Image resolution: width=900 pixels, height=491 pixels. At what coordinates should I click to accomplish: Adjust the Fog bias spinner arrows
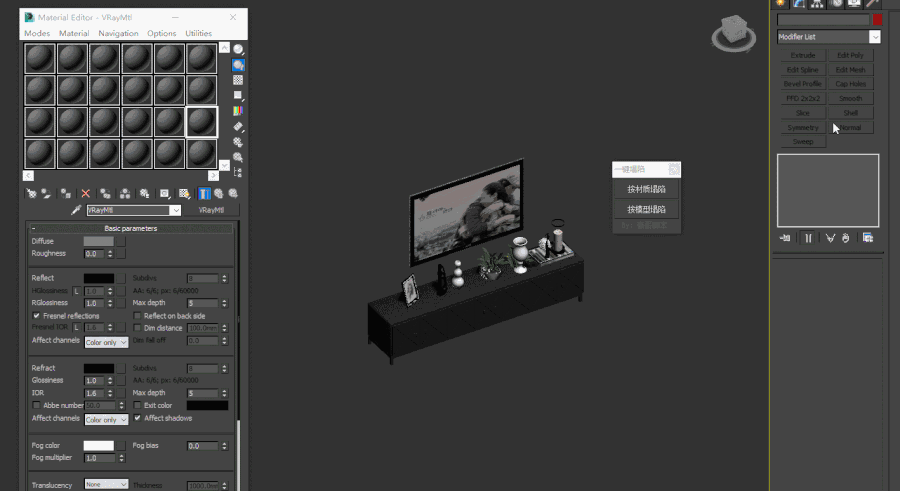pyautogui.click(x=224, y=446)
